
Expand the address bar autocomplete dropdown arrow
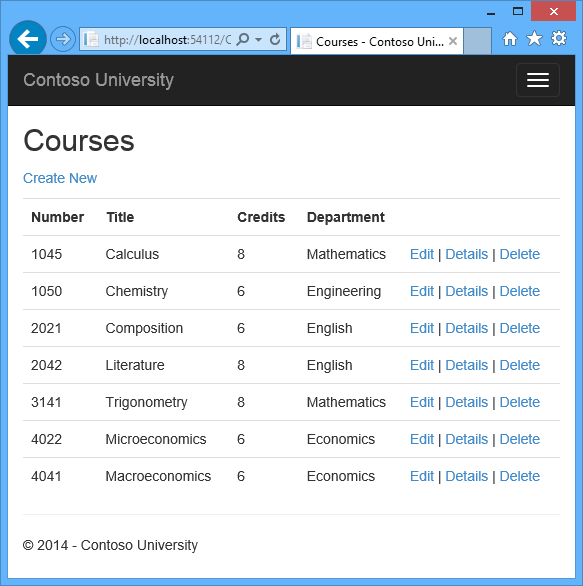[259, 39]
